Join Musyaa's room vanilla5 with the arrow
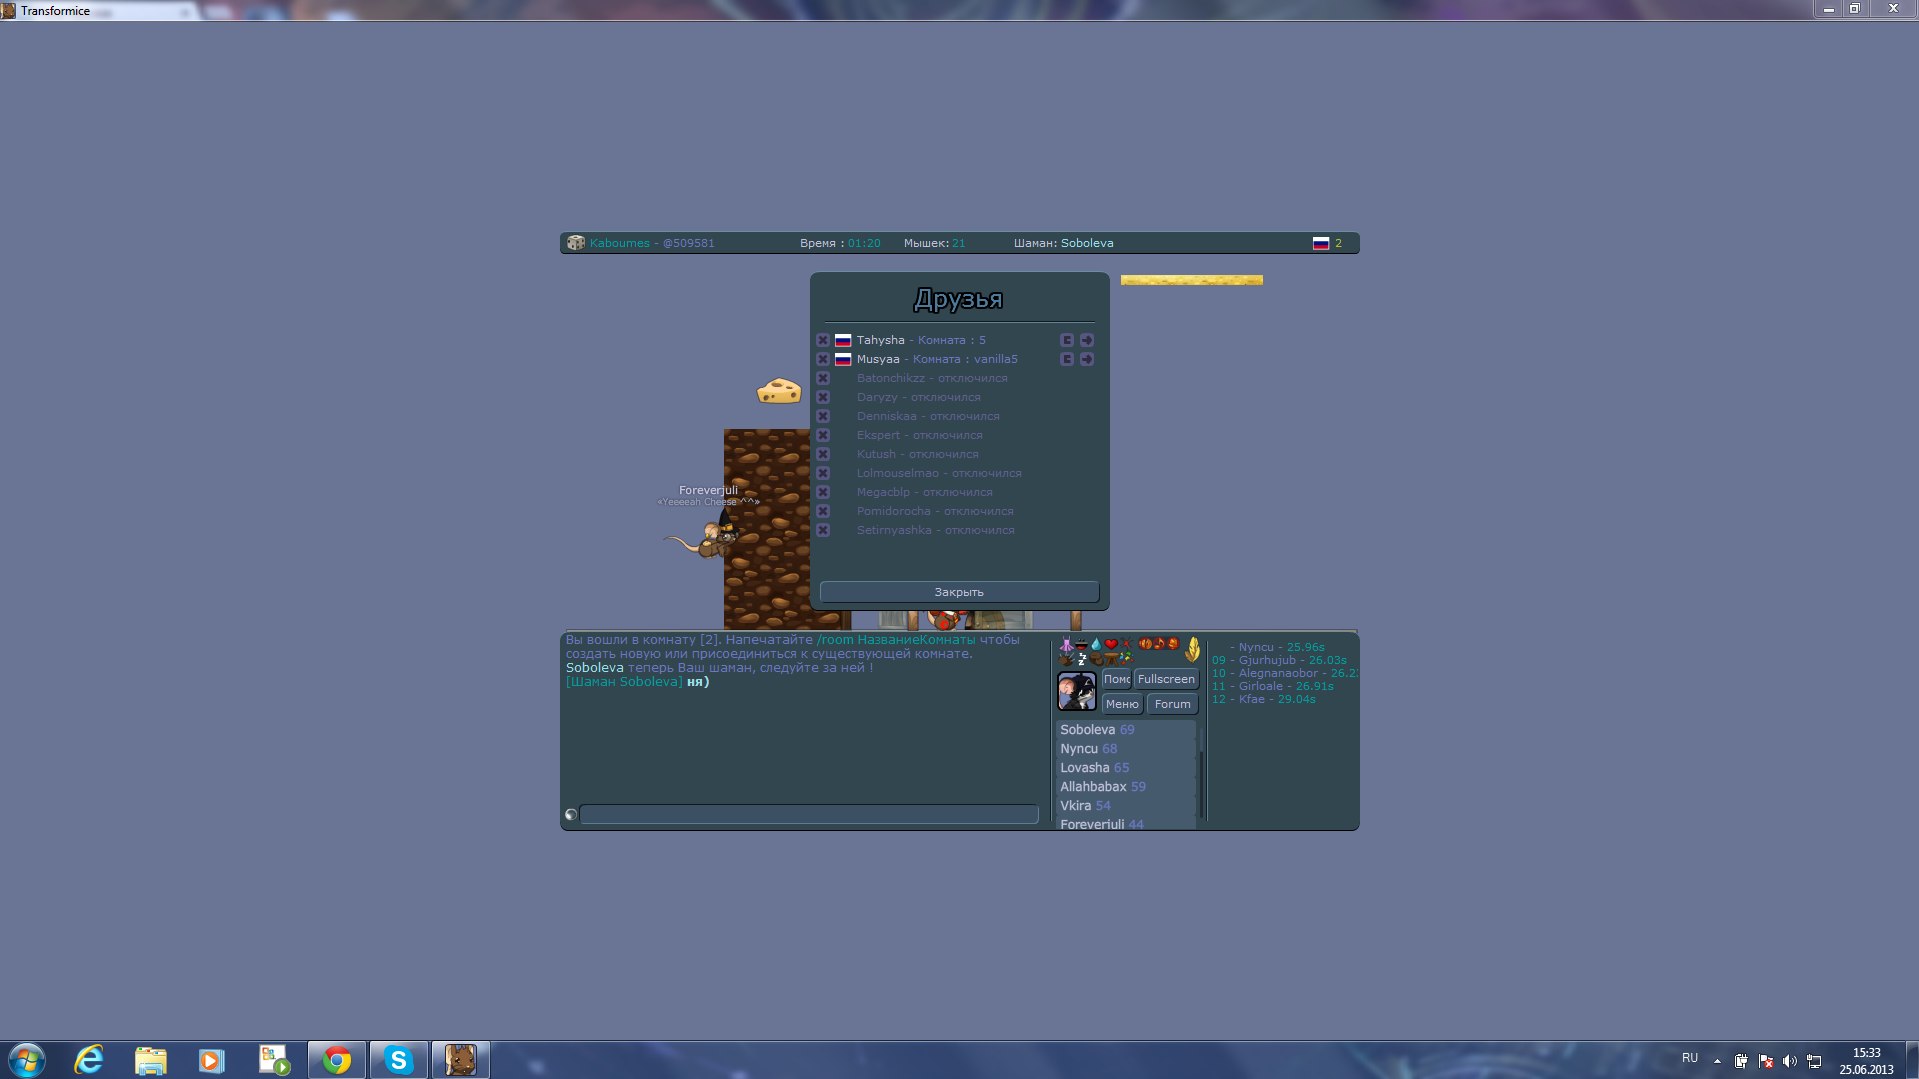 [x=1087, y=359]
